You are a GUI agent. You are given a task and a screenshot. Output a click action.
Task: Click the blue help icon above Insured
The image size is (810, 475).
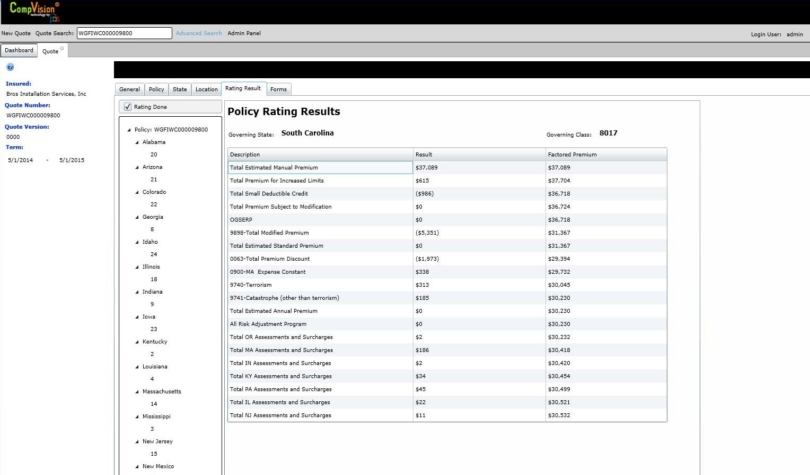(x=10, y=67)
